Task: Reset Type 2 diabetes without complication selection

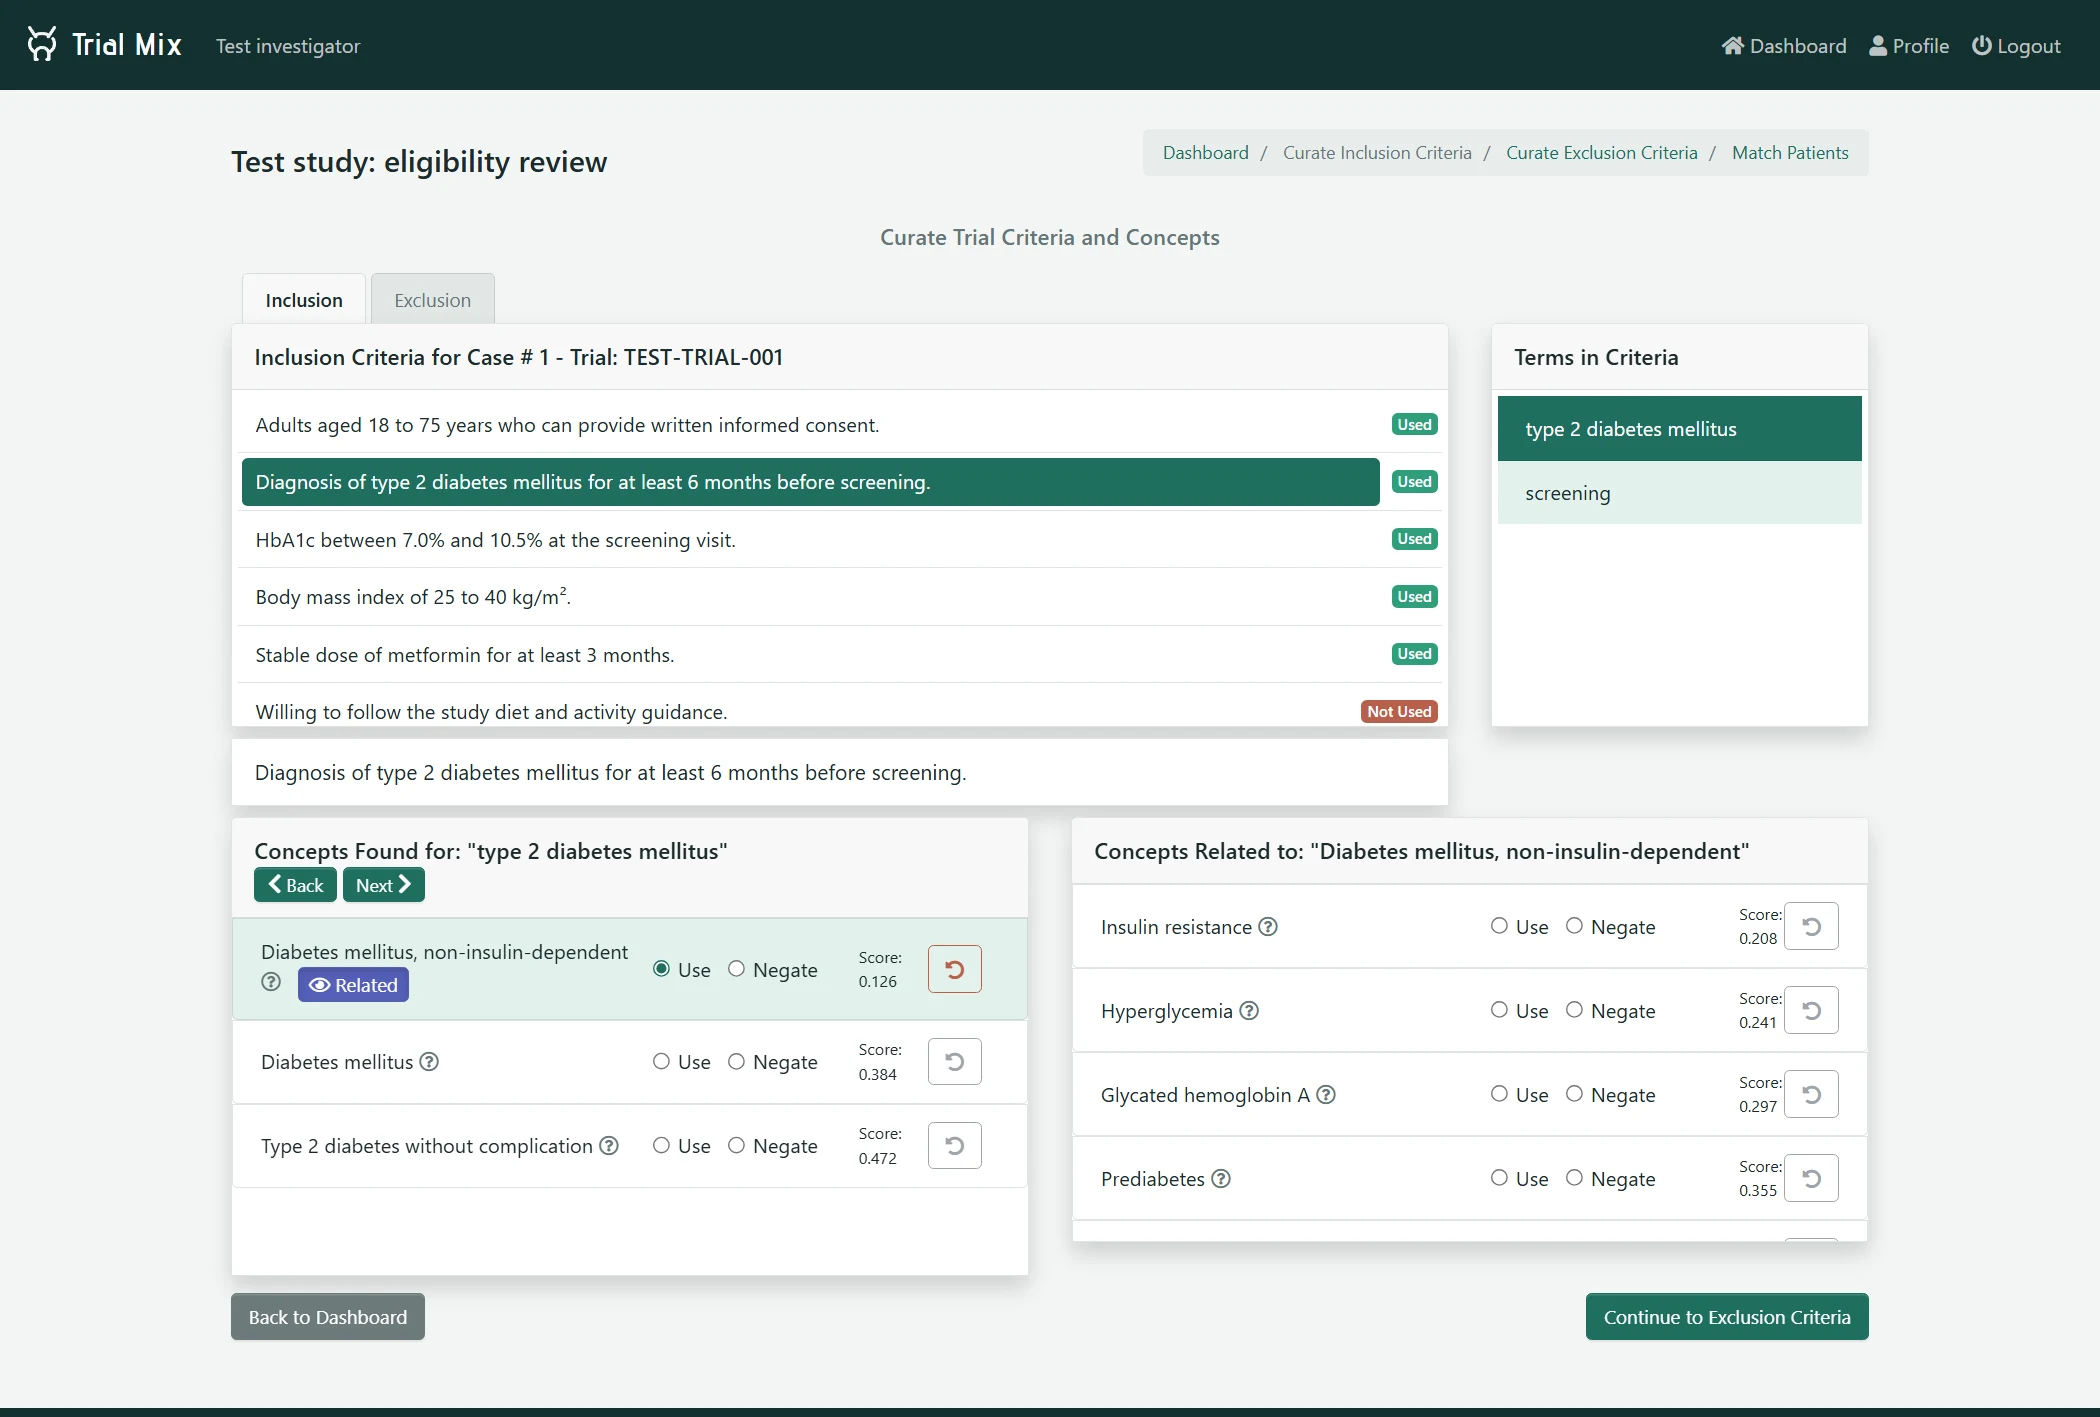Action: (954, 1145)
